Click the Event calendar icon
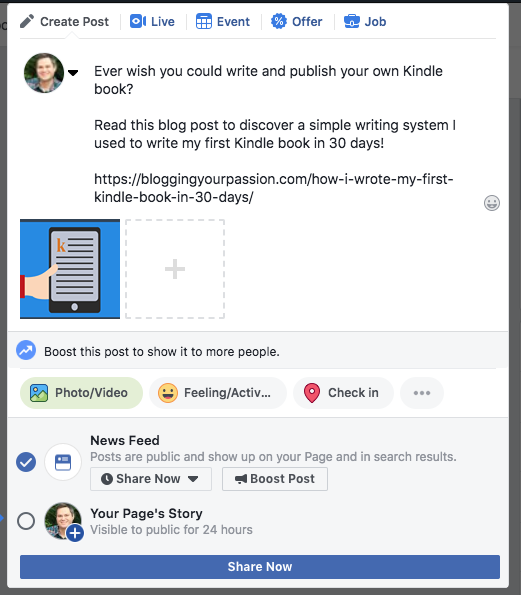521x595 pixels. (x=204, y=21)
